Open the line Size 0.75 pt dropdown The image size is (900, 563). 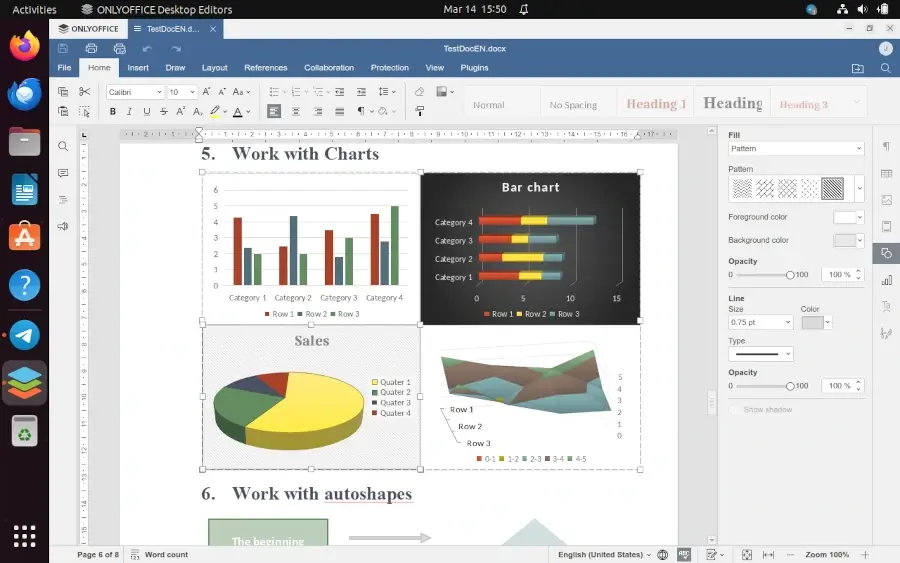click(760, 322)
